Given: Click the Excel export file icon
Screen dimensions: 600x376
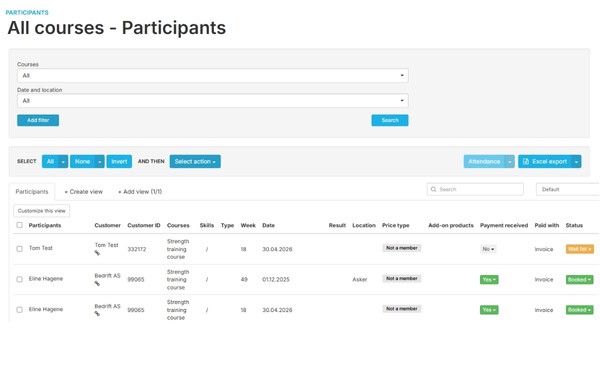Looking at the screenshot, I should (x=526, y=161).
